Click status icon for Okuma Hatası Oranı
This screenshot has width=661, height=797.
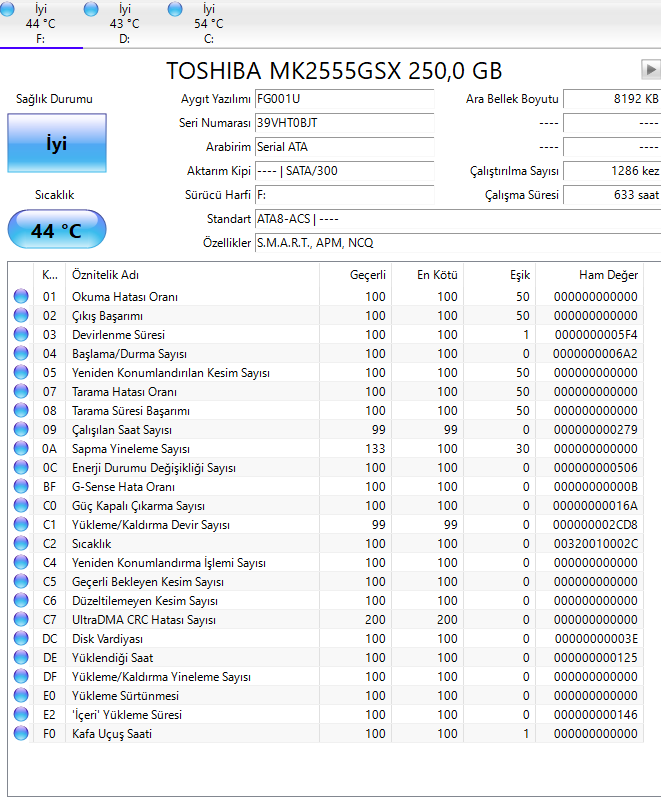21,296
